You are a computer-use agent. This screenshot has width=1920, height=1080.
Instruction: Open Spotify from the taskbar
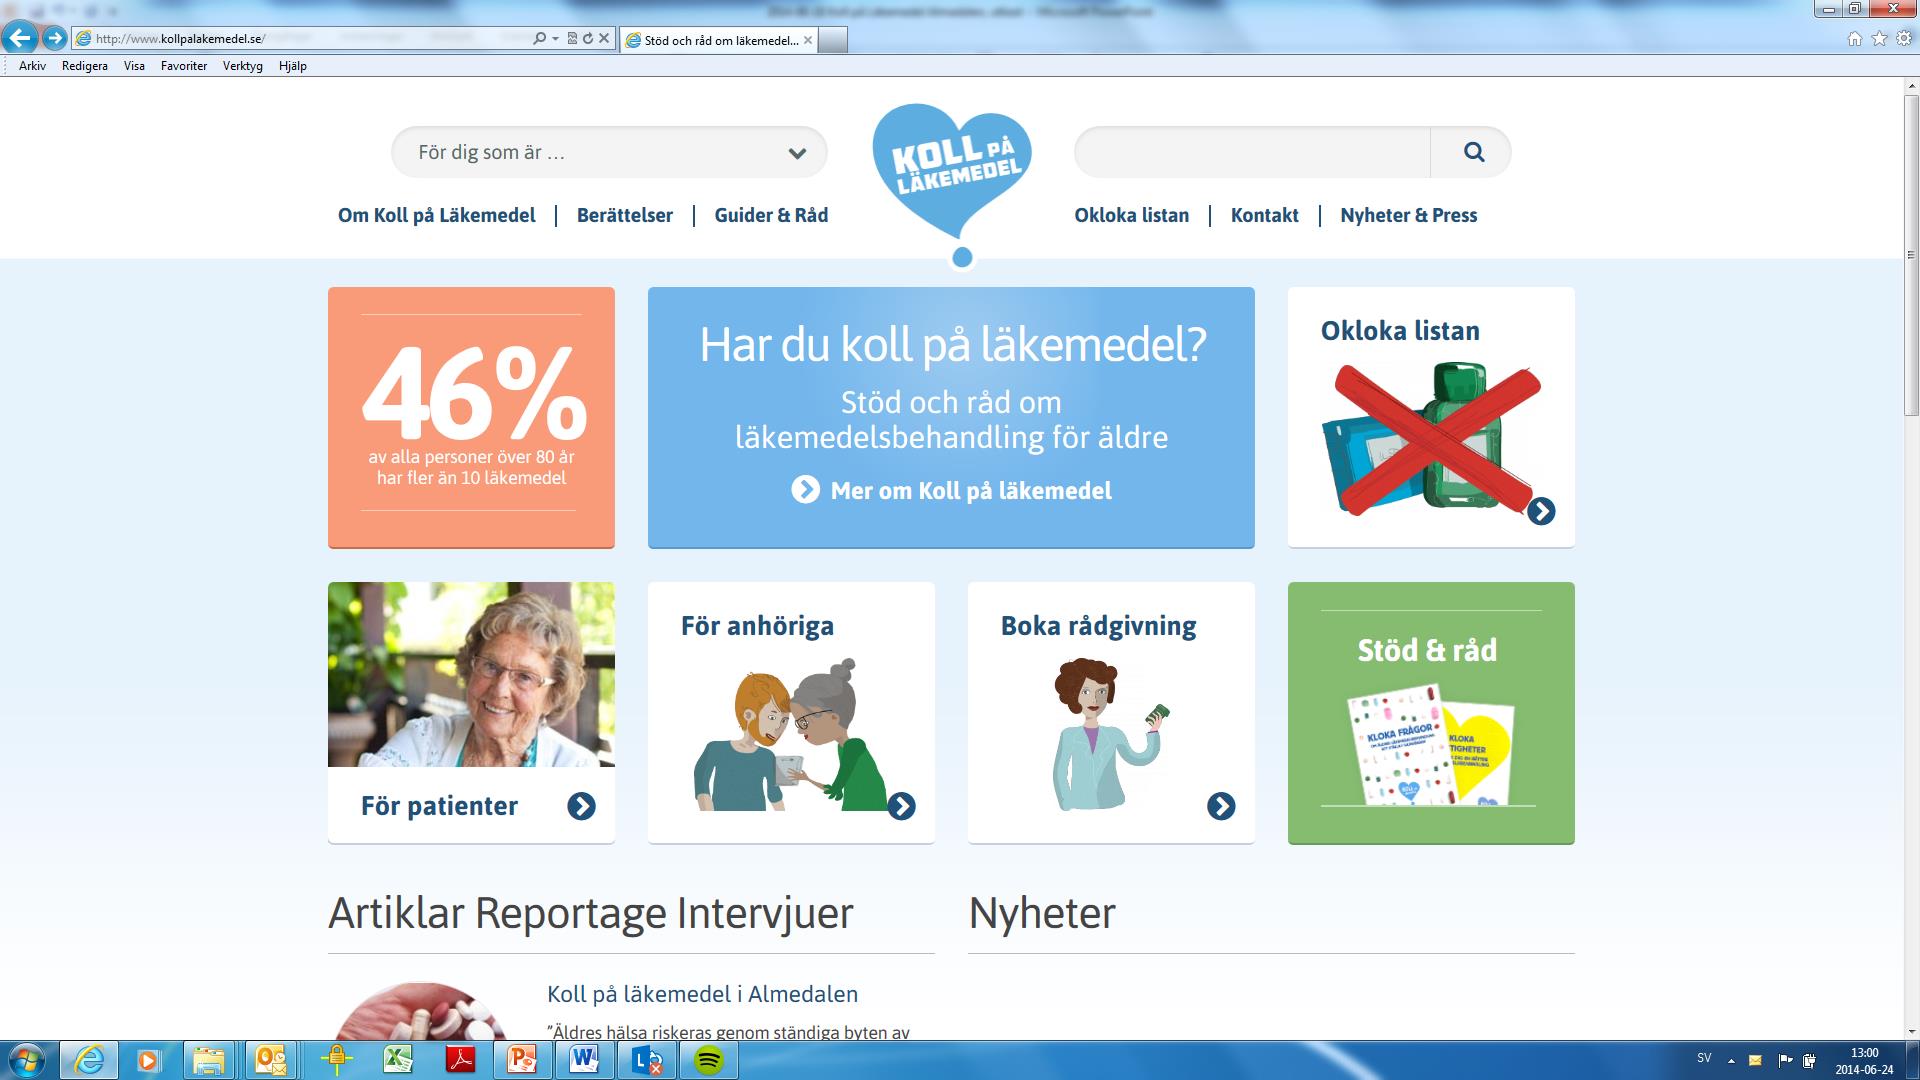click(709, 1059)
